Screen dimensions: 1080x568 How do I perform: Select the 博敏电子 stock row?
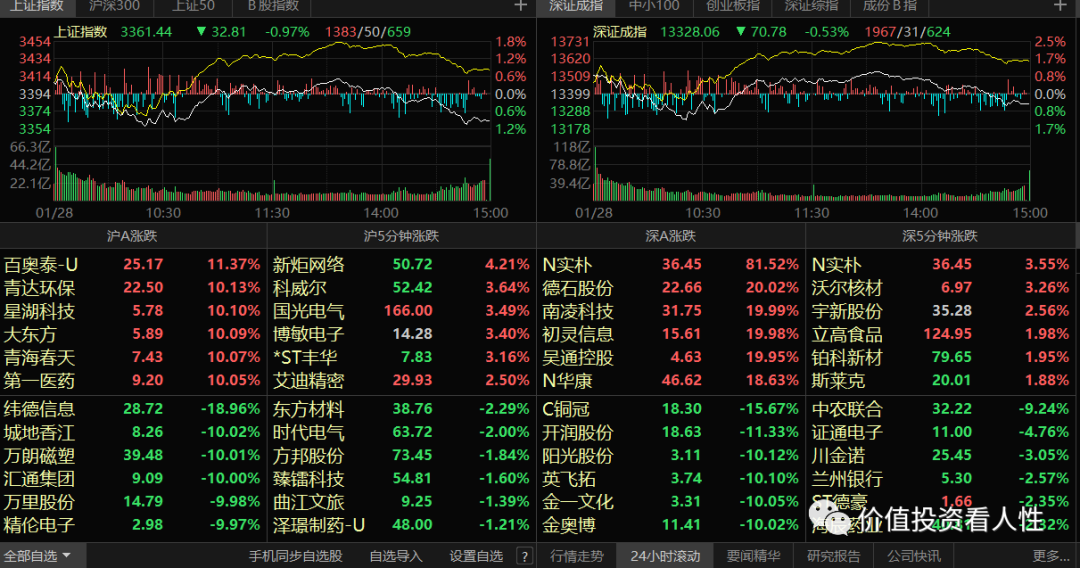pyautogui.click(x=402, y=334)
